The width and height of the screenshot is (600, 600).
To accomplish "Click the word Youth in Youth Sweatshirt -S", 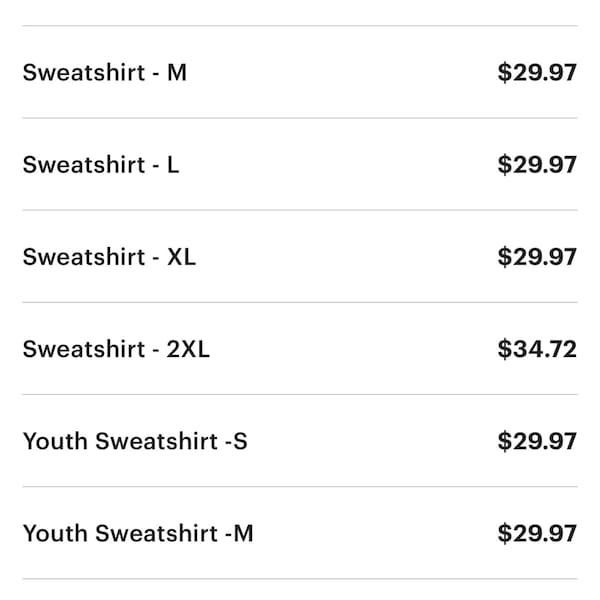I will click(x=55, y=441).
